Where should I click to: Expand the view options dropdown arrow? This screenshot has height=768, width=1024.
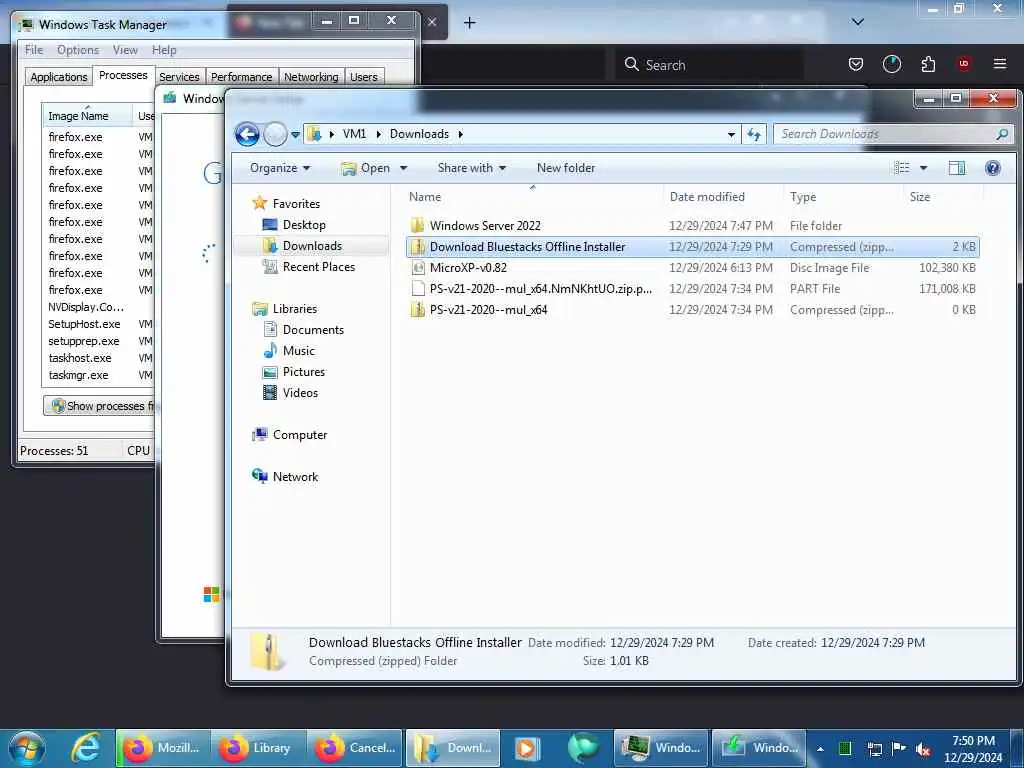923,168
